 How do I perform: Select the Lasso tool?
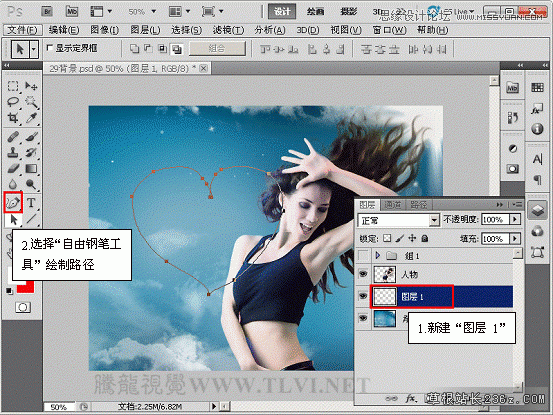click(13, 102)
